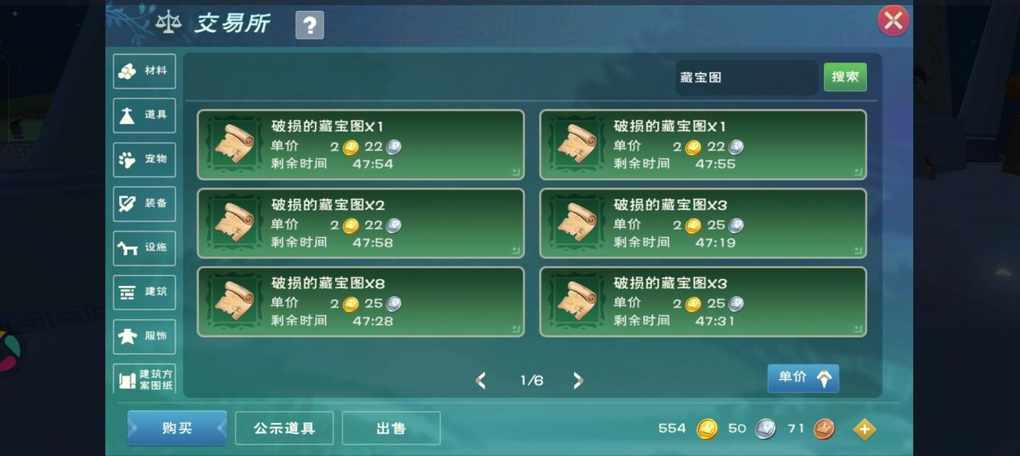Select the 破损的藏宝图X2 listing
The height and width of the screenshot is (456, 1020).
(361, 223)
